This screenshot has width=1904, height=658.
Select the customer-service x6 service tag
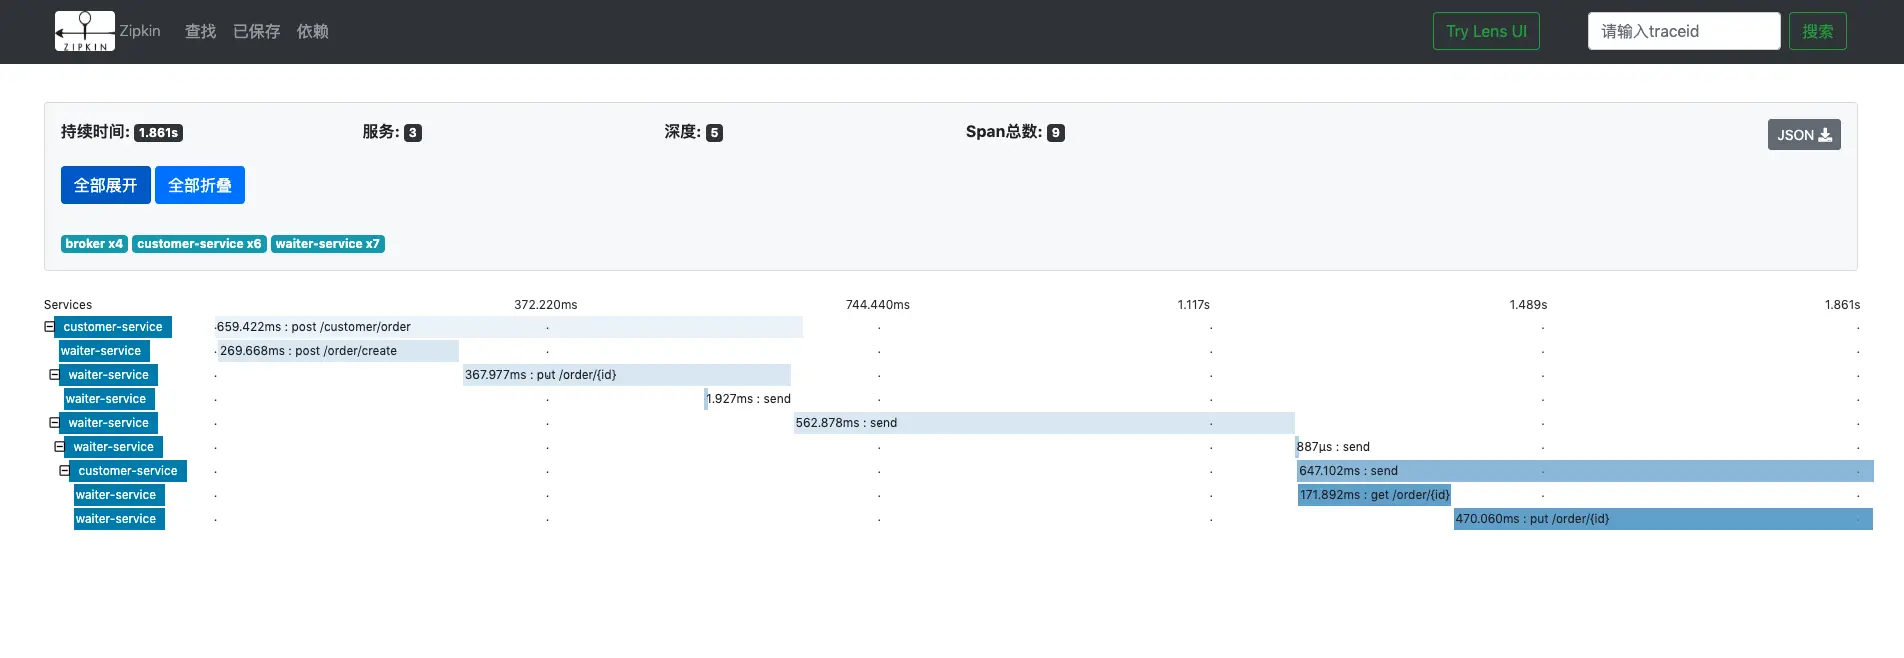pyautogui.click(x=199, y=244)
